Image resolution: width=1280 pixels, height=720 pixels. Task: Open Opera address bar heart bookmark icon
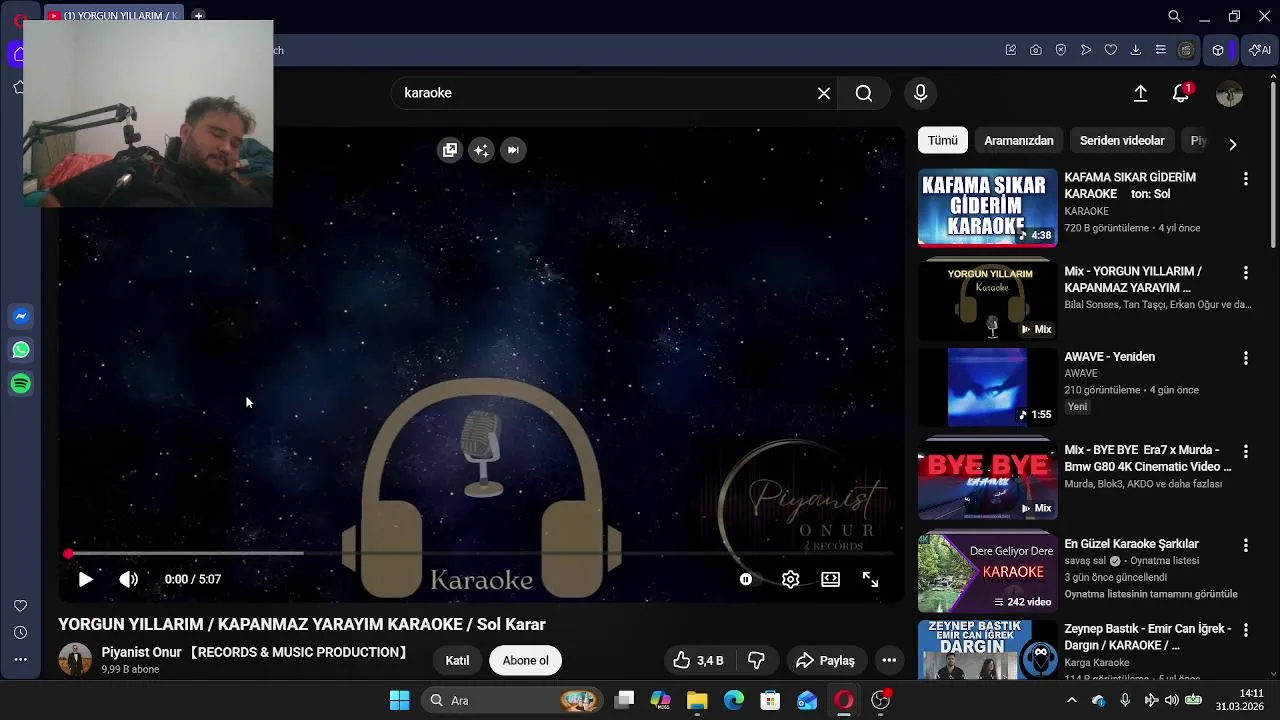pyautogui.click(x=1110, y=50)
